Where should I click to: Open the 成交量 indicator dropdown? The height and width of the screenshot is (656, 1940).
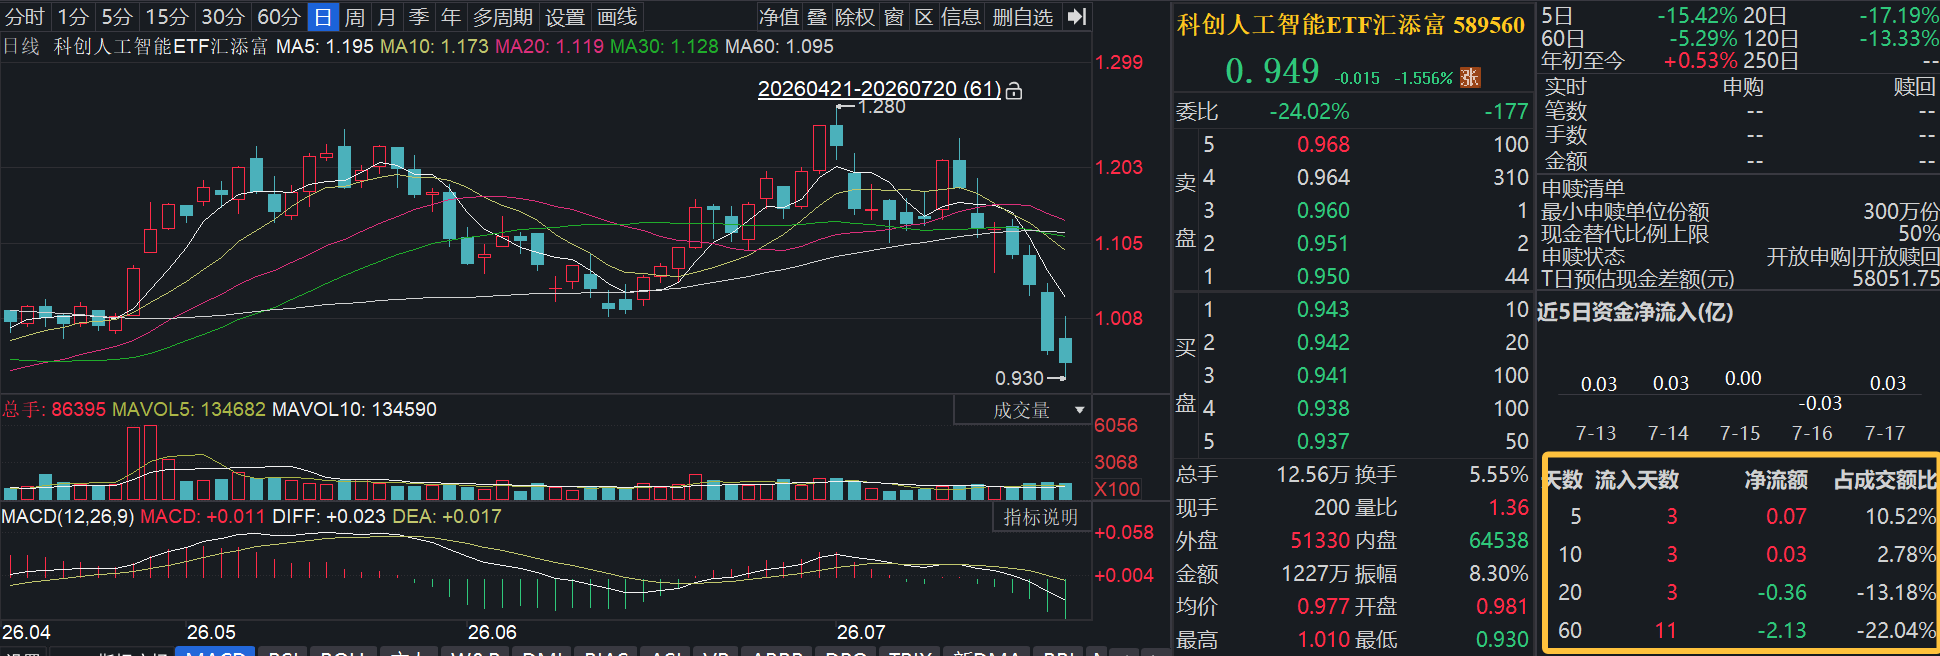pyautogui.click(x=1022, y=410)
